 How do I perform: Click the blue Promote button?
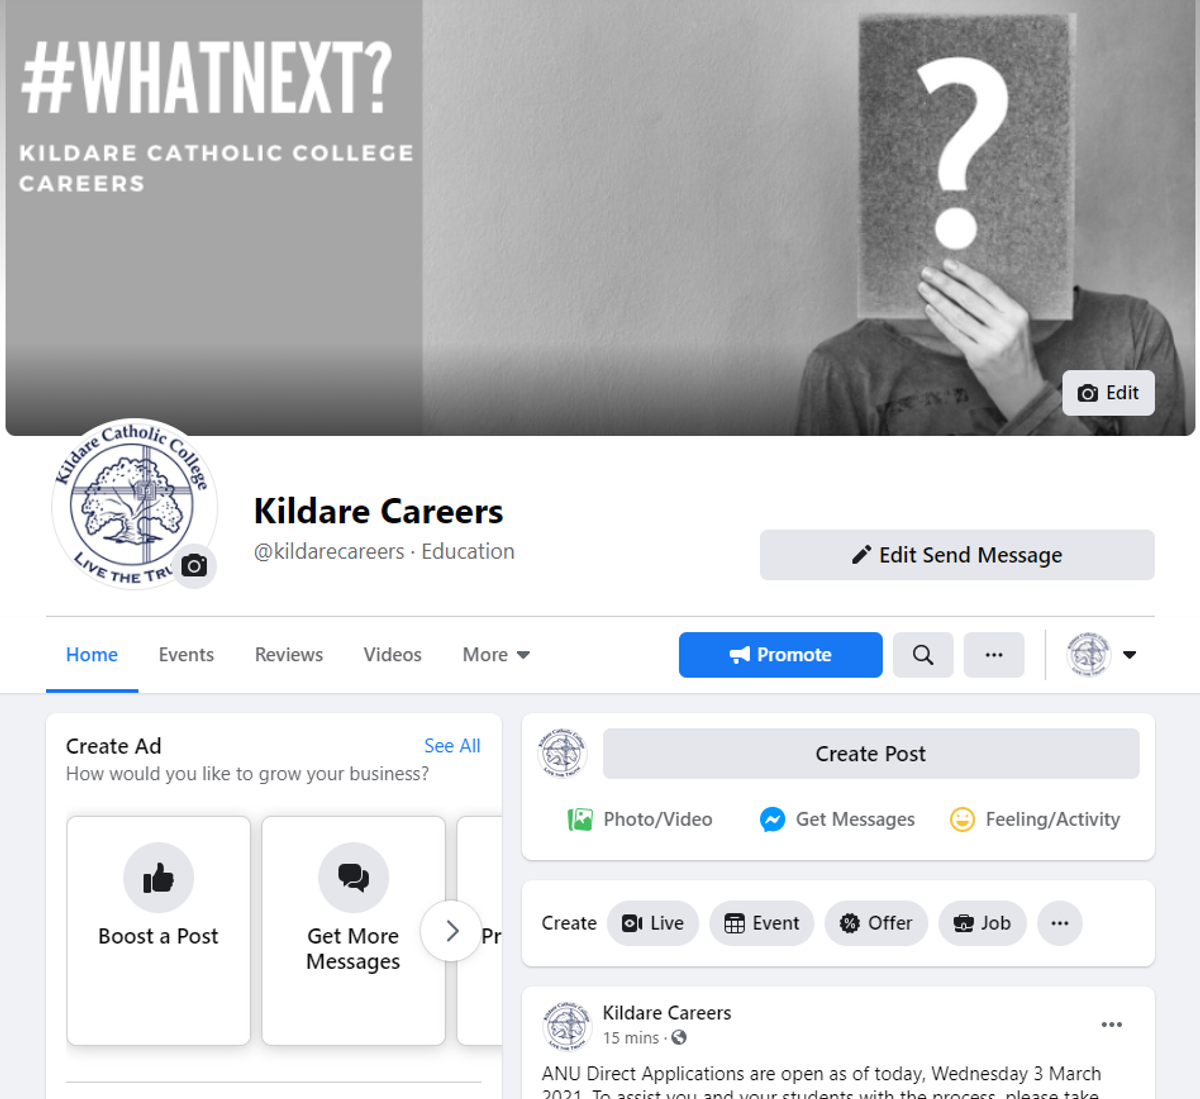pyautogui.click(x=781, y=655)
